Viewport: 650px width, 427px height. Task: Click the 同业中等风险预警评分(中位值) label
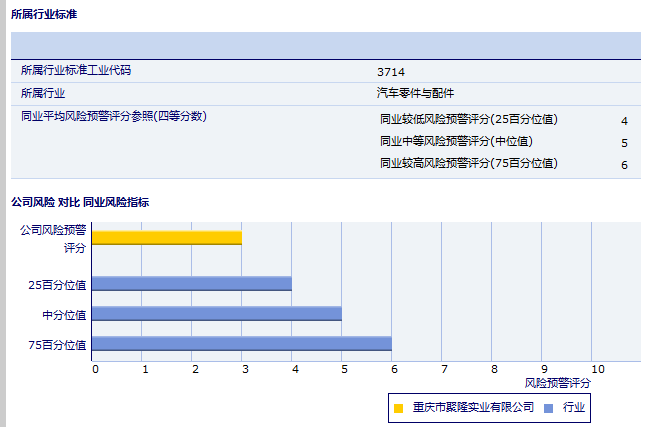456,142
